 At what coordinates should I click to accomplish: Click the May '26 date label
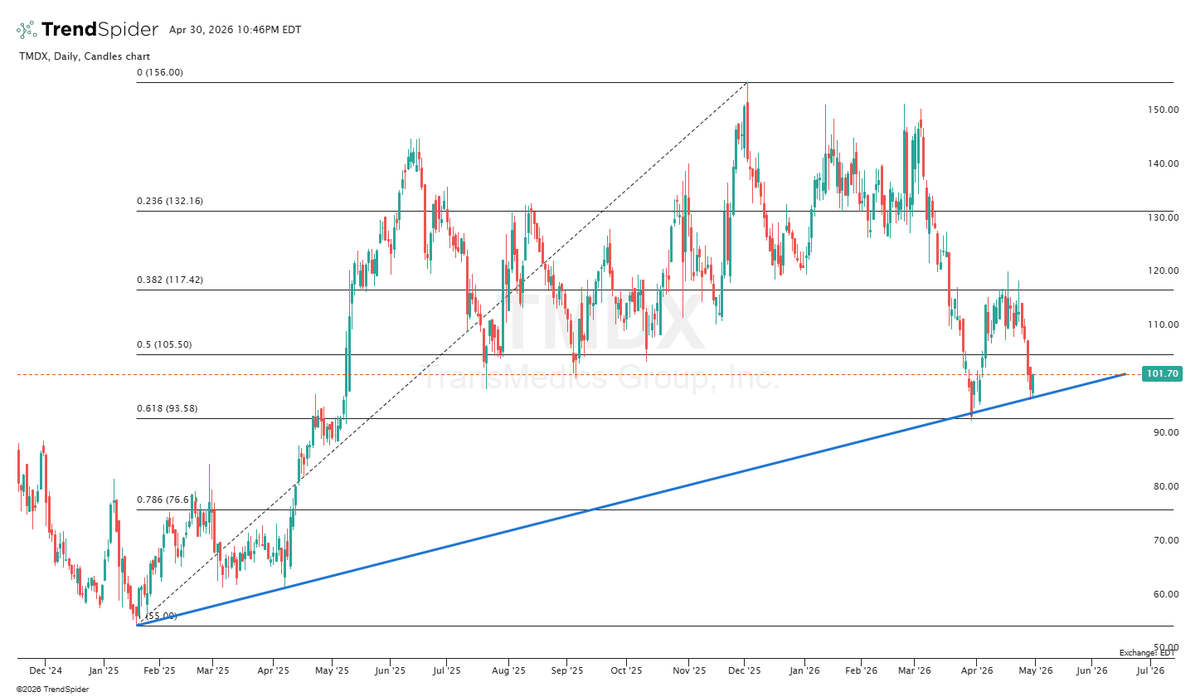click(x=1034, y=672)
